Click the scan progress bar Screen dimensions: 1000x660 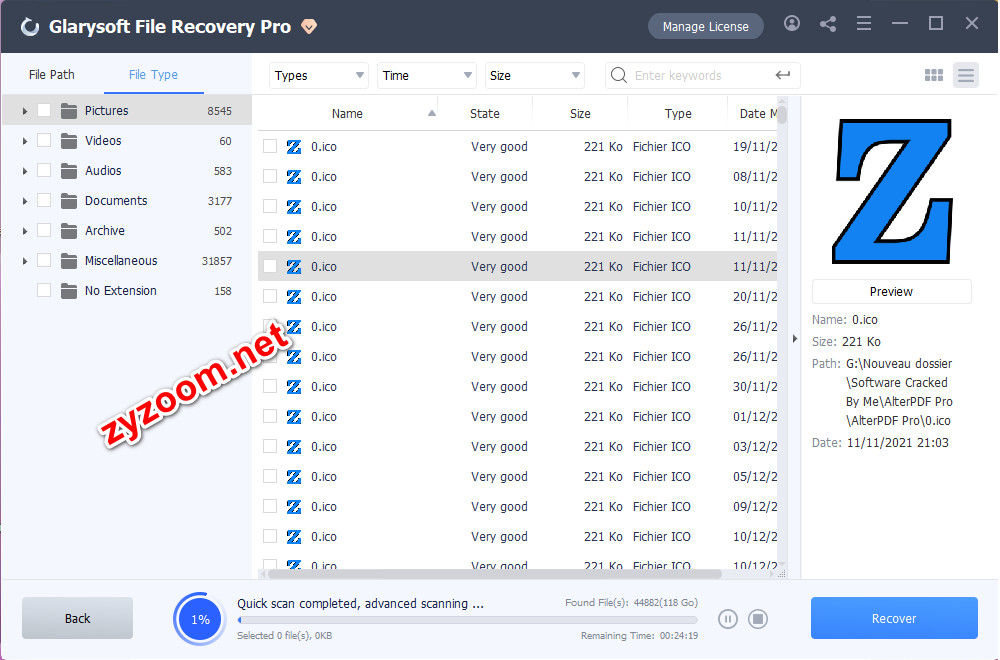pos(467,620)
